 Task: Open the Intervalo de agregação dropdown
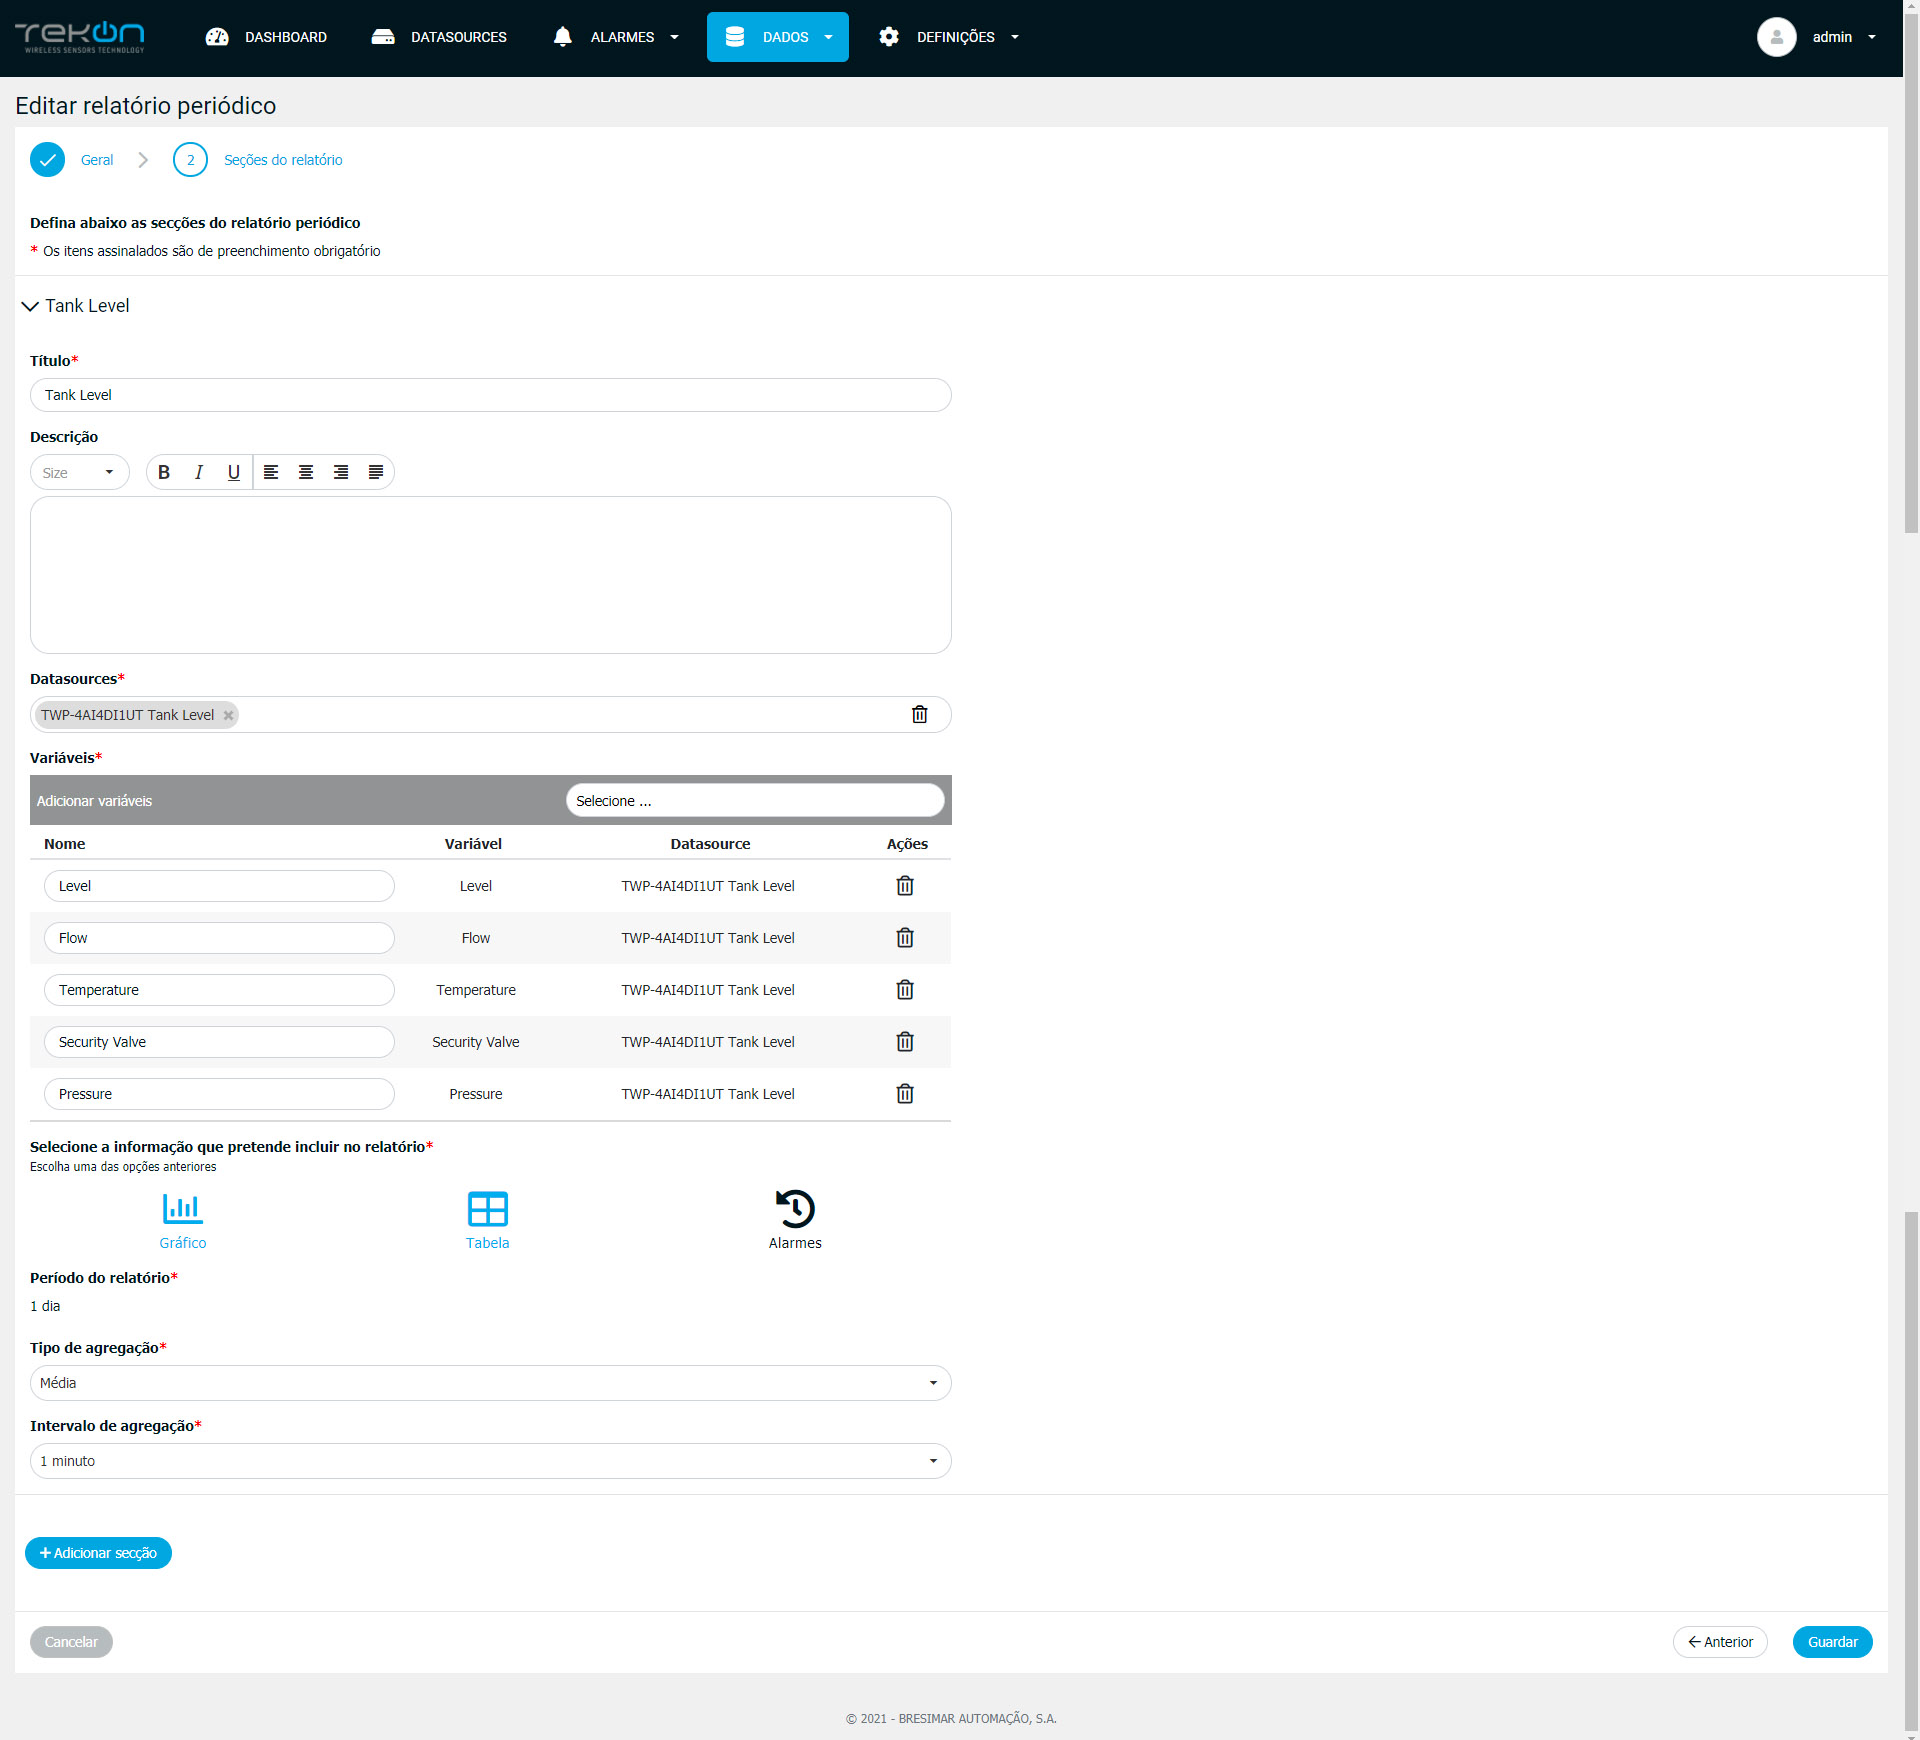(x=490, y=1461)
